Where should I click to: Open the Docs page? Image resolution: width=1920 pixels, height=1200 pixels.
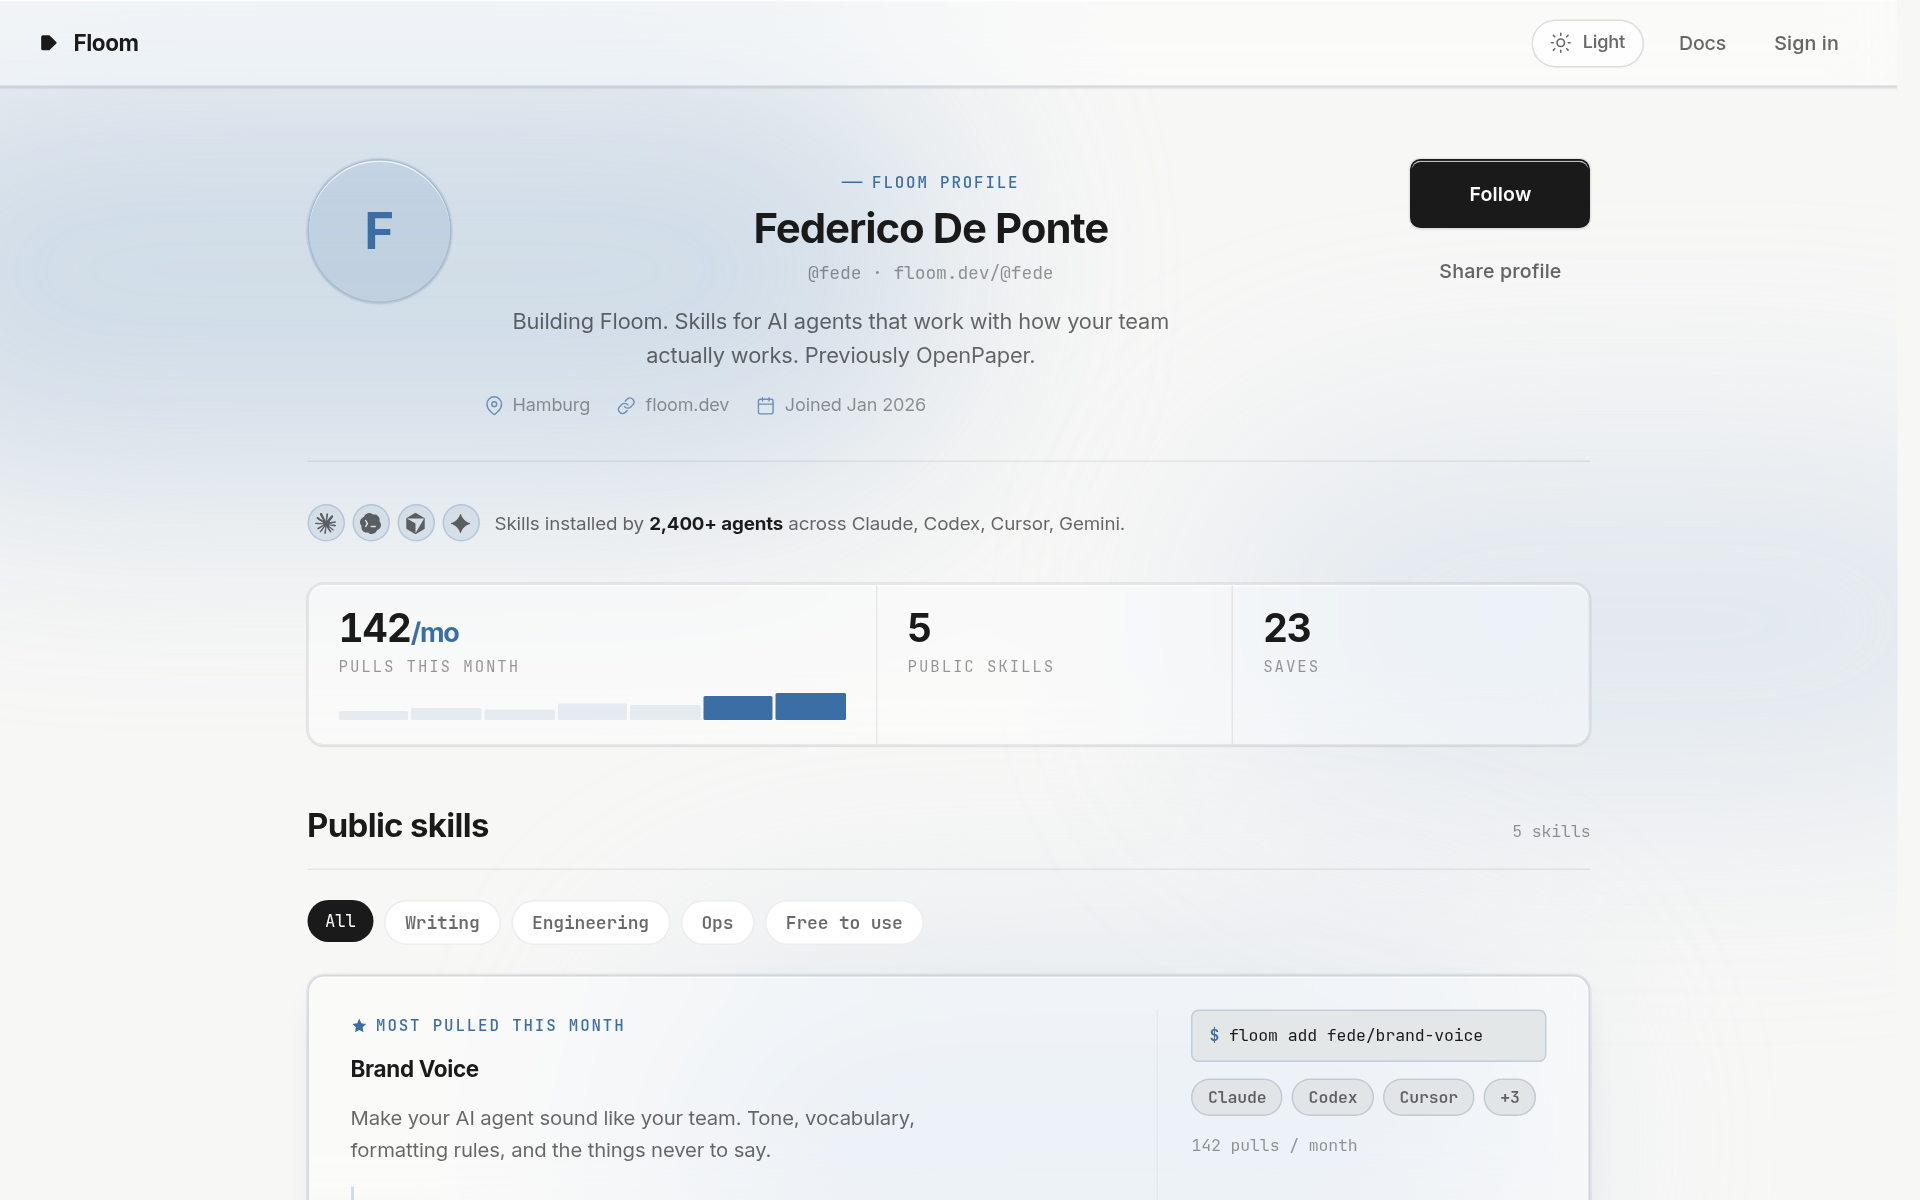click(x=1702, y=43)
